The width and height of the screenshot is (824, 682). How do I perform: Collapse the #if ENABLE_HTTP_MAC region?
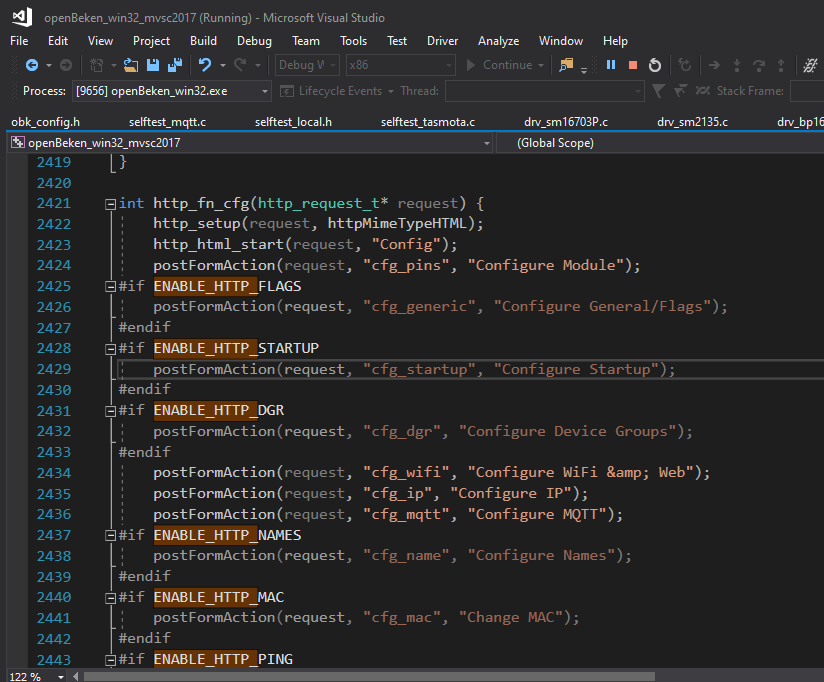(110, 598)
